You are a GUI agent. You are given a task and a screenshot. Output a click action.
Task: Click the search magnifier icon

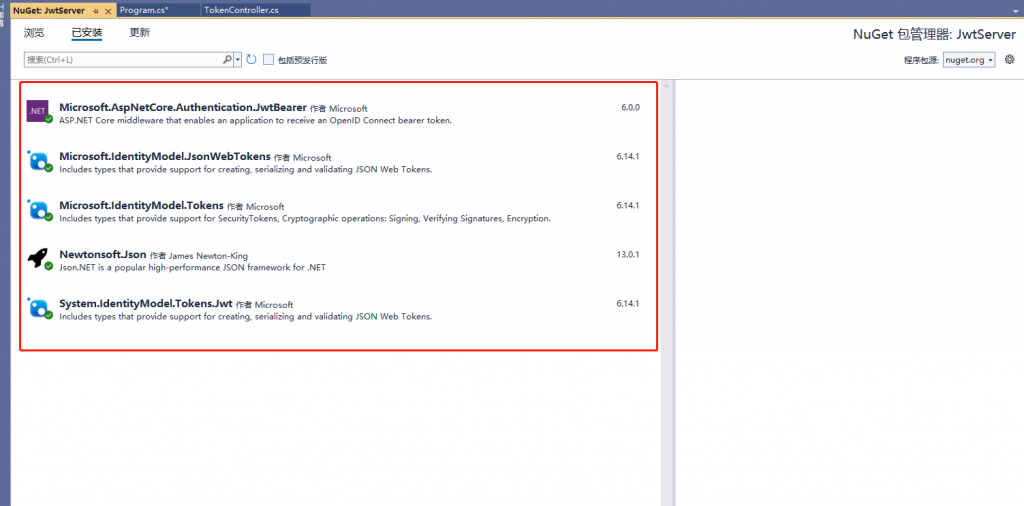point(227,59)
